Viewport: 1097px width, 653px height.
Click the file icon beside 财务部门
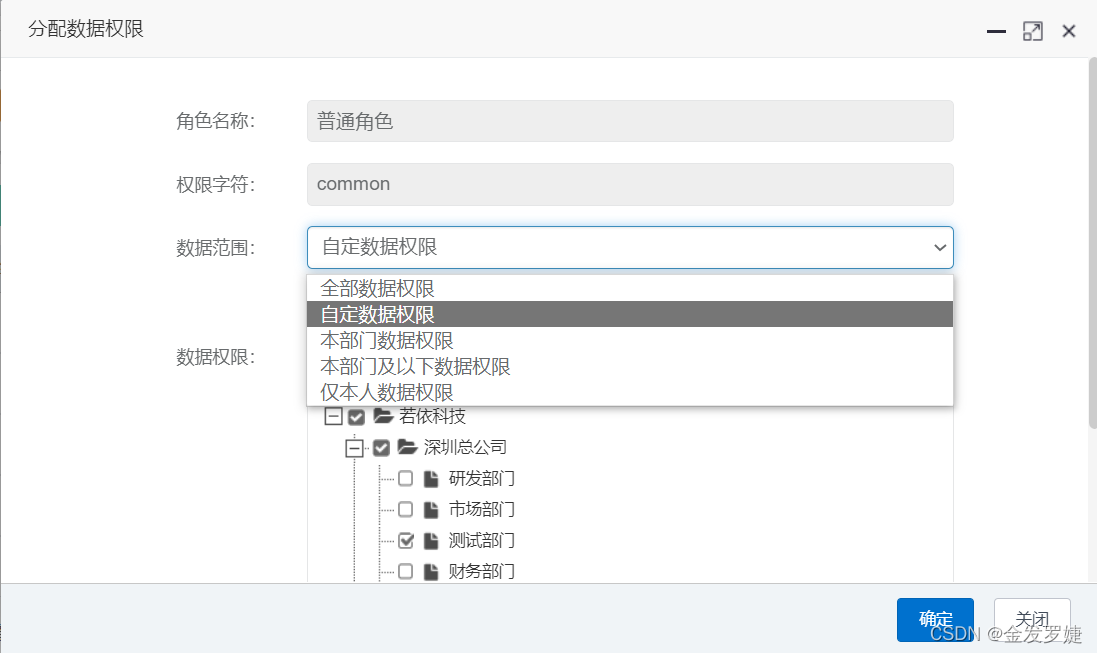[431, 571]
